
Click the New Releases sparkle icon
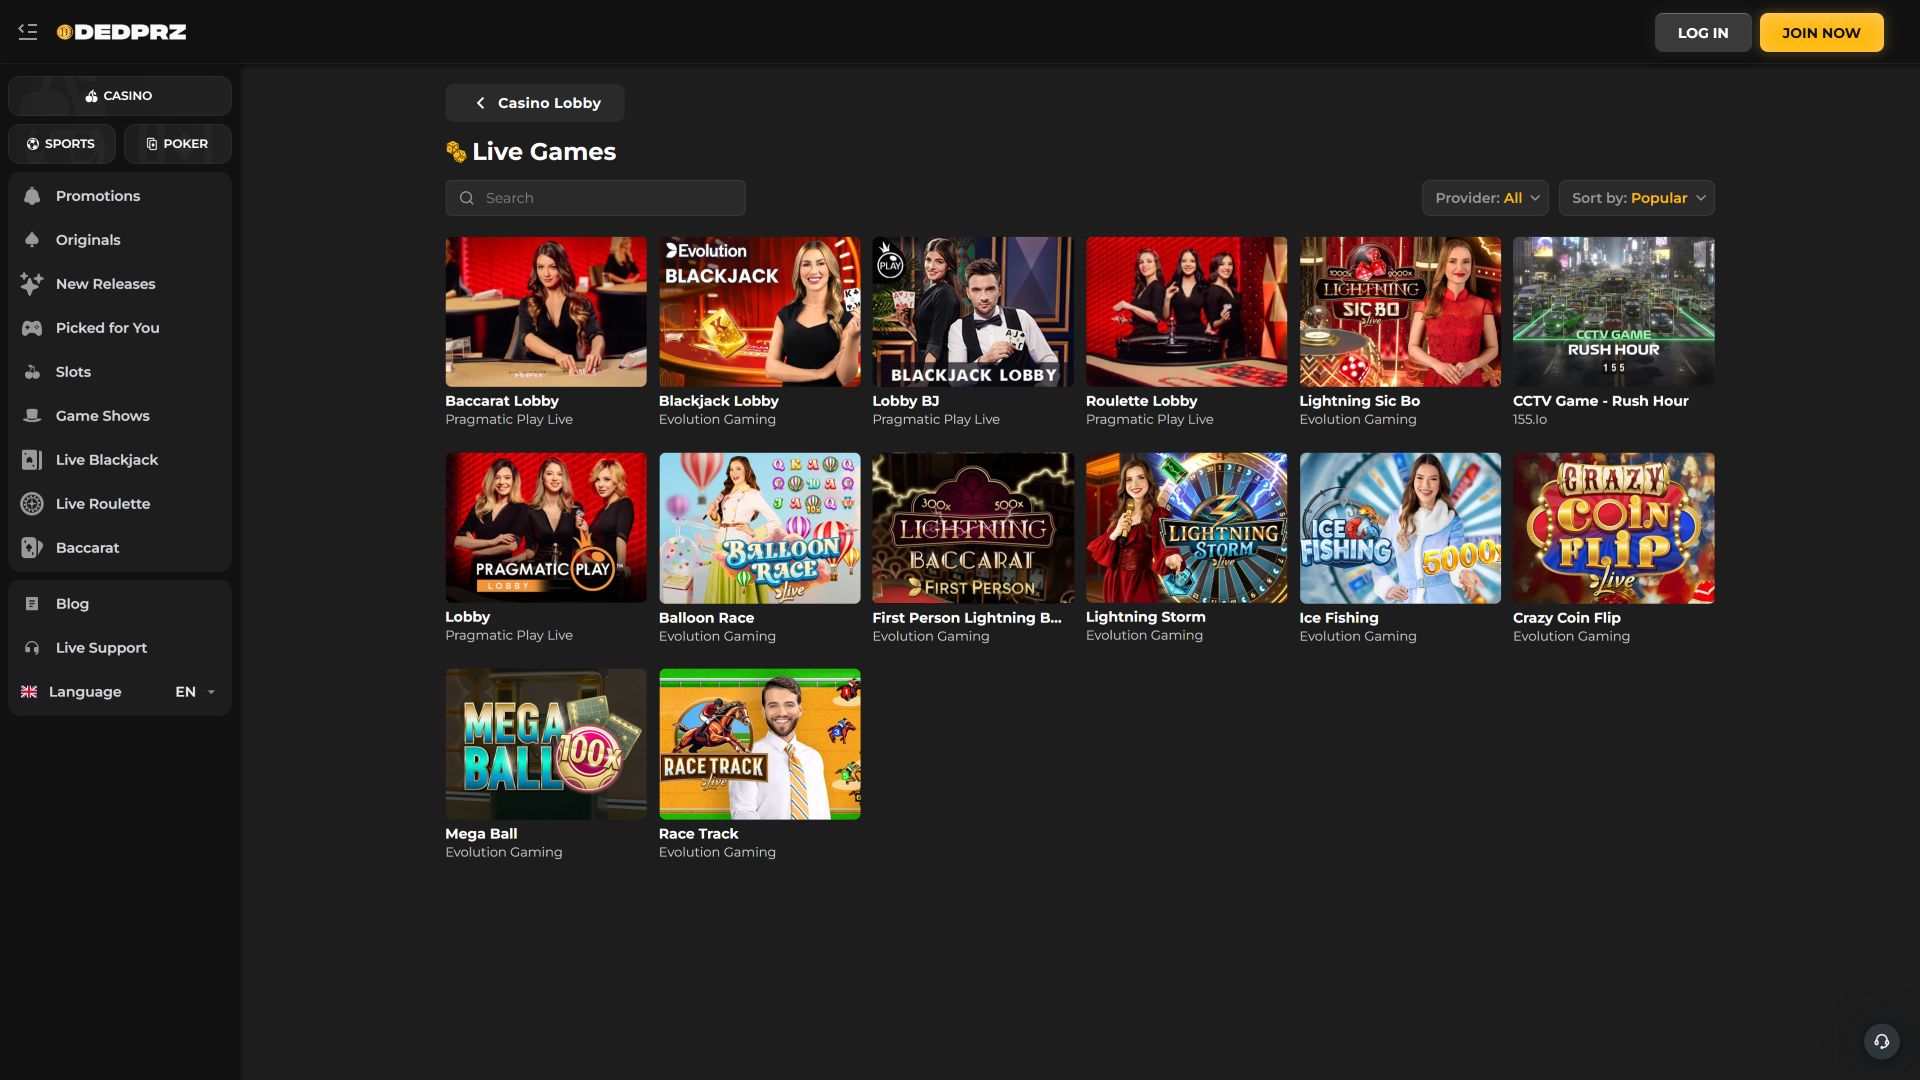tap(32, 284)
